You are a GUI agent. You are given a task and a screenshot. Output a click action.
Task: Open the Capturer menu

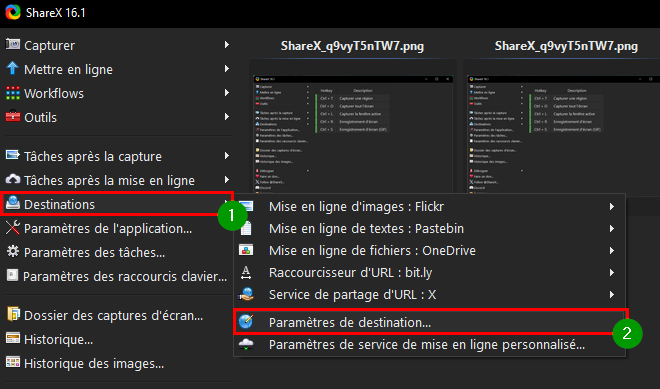[117, 45]
